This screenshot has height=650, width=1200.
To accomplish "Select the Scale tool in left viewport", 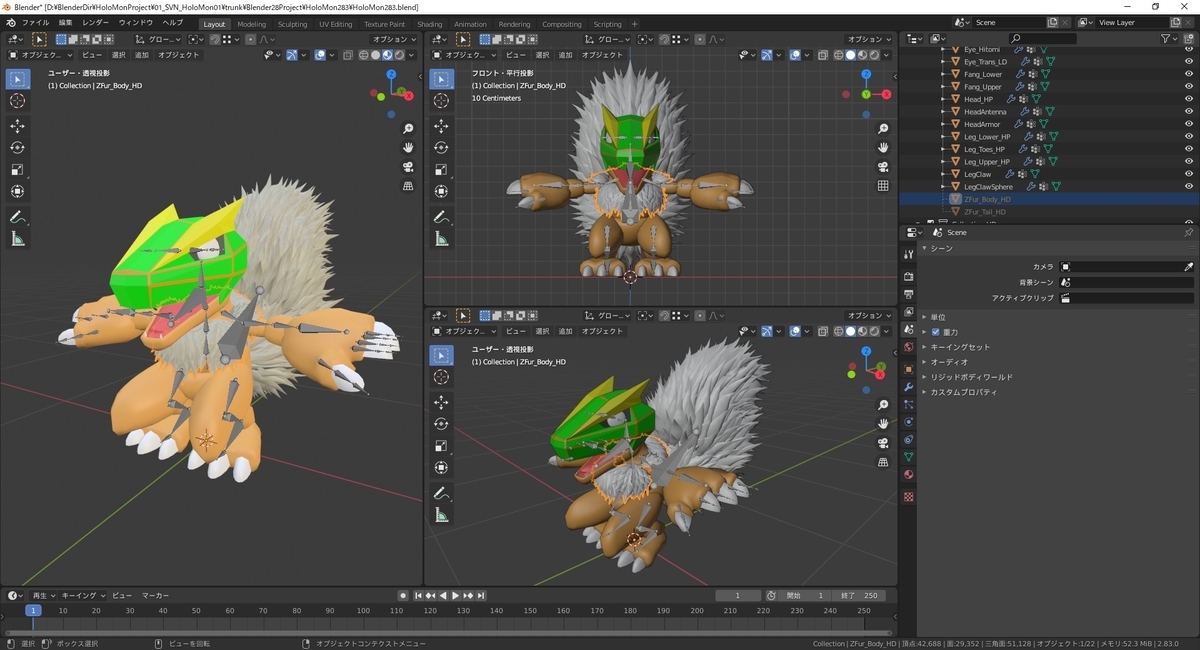I will 18,170.
